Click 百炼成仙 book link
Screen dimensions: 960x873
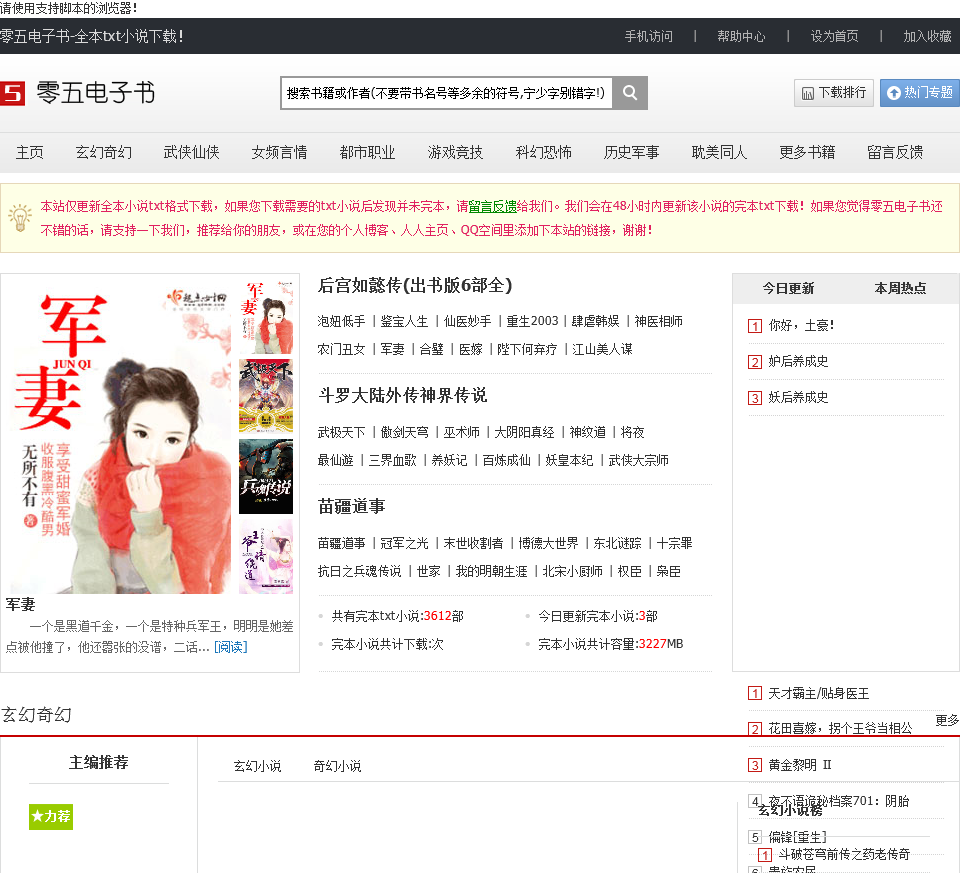click(506, 460)
